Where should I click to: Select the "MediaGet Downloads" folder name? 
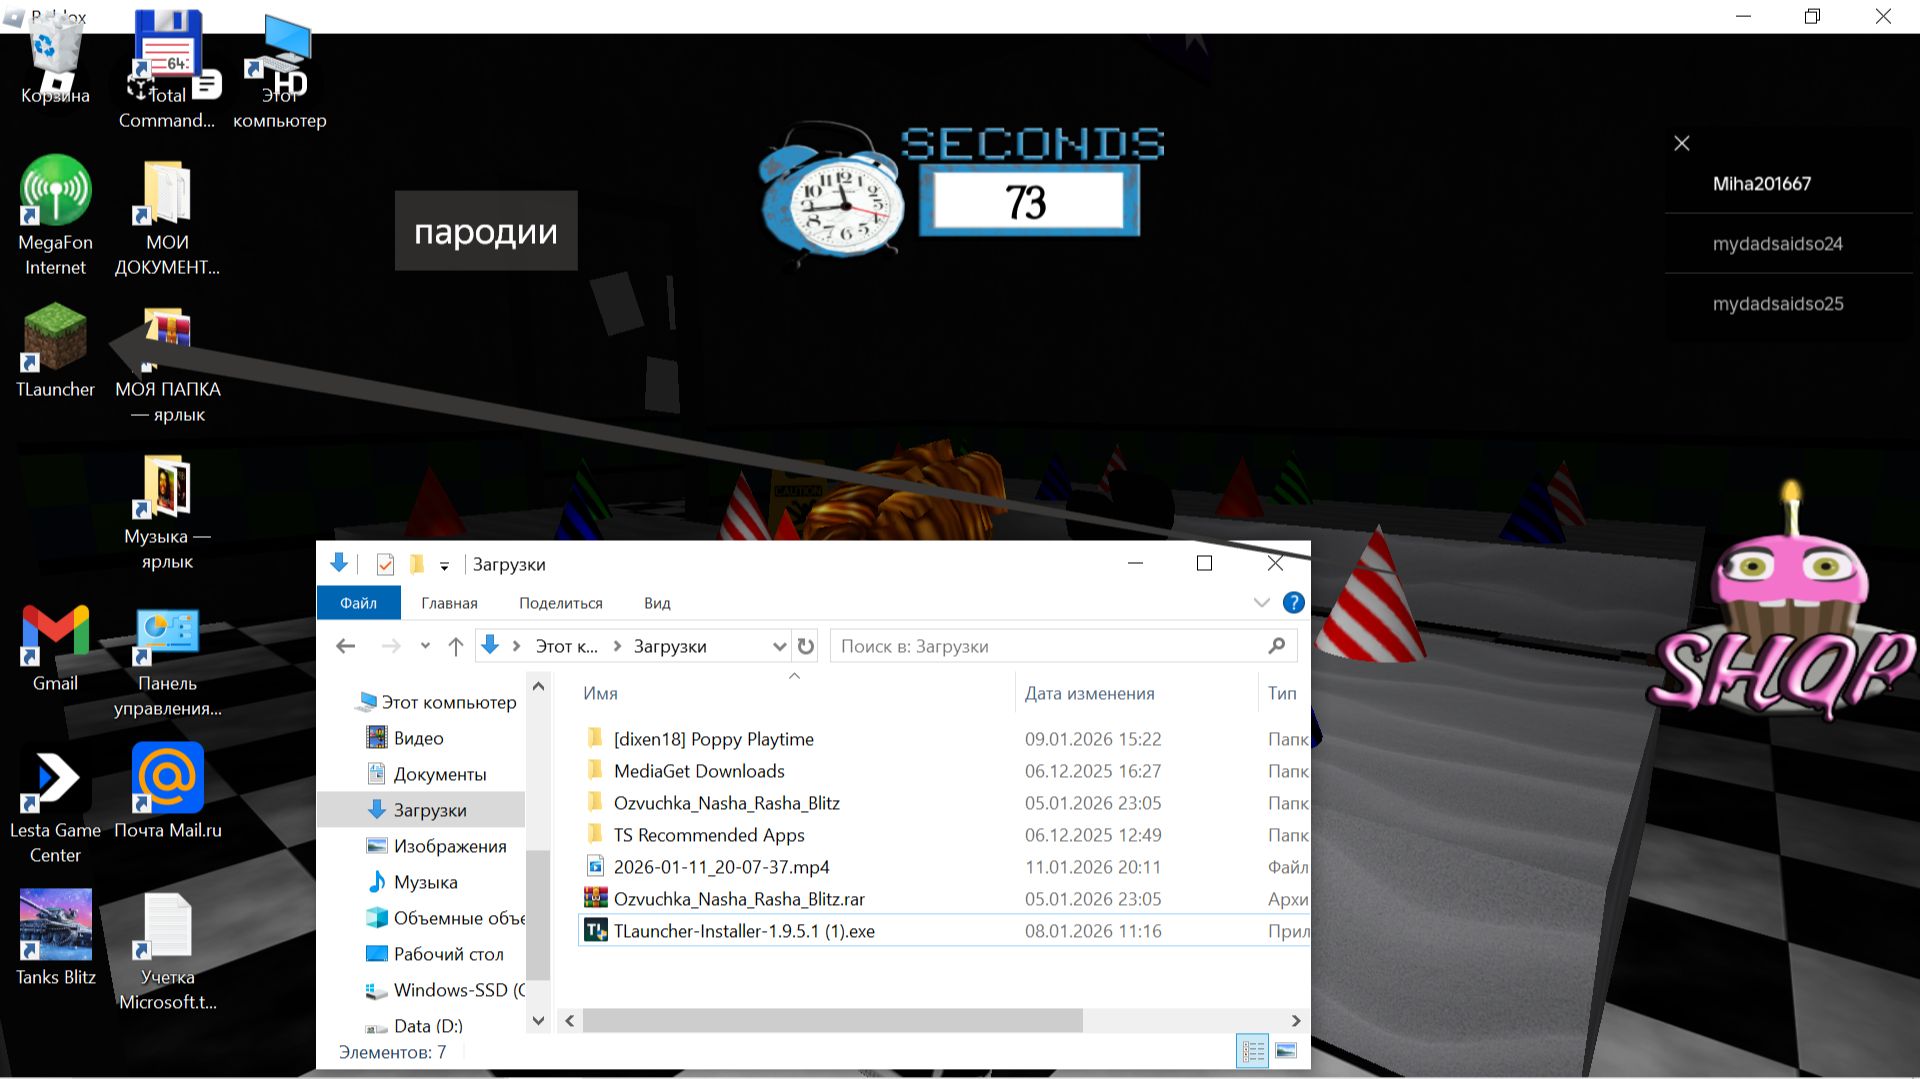coord(699,771)
